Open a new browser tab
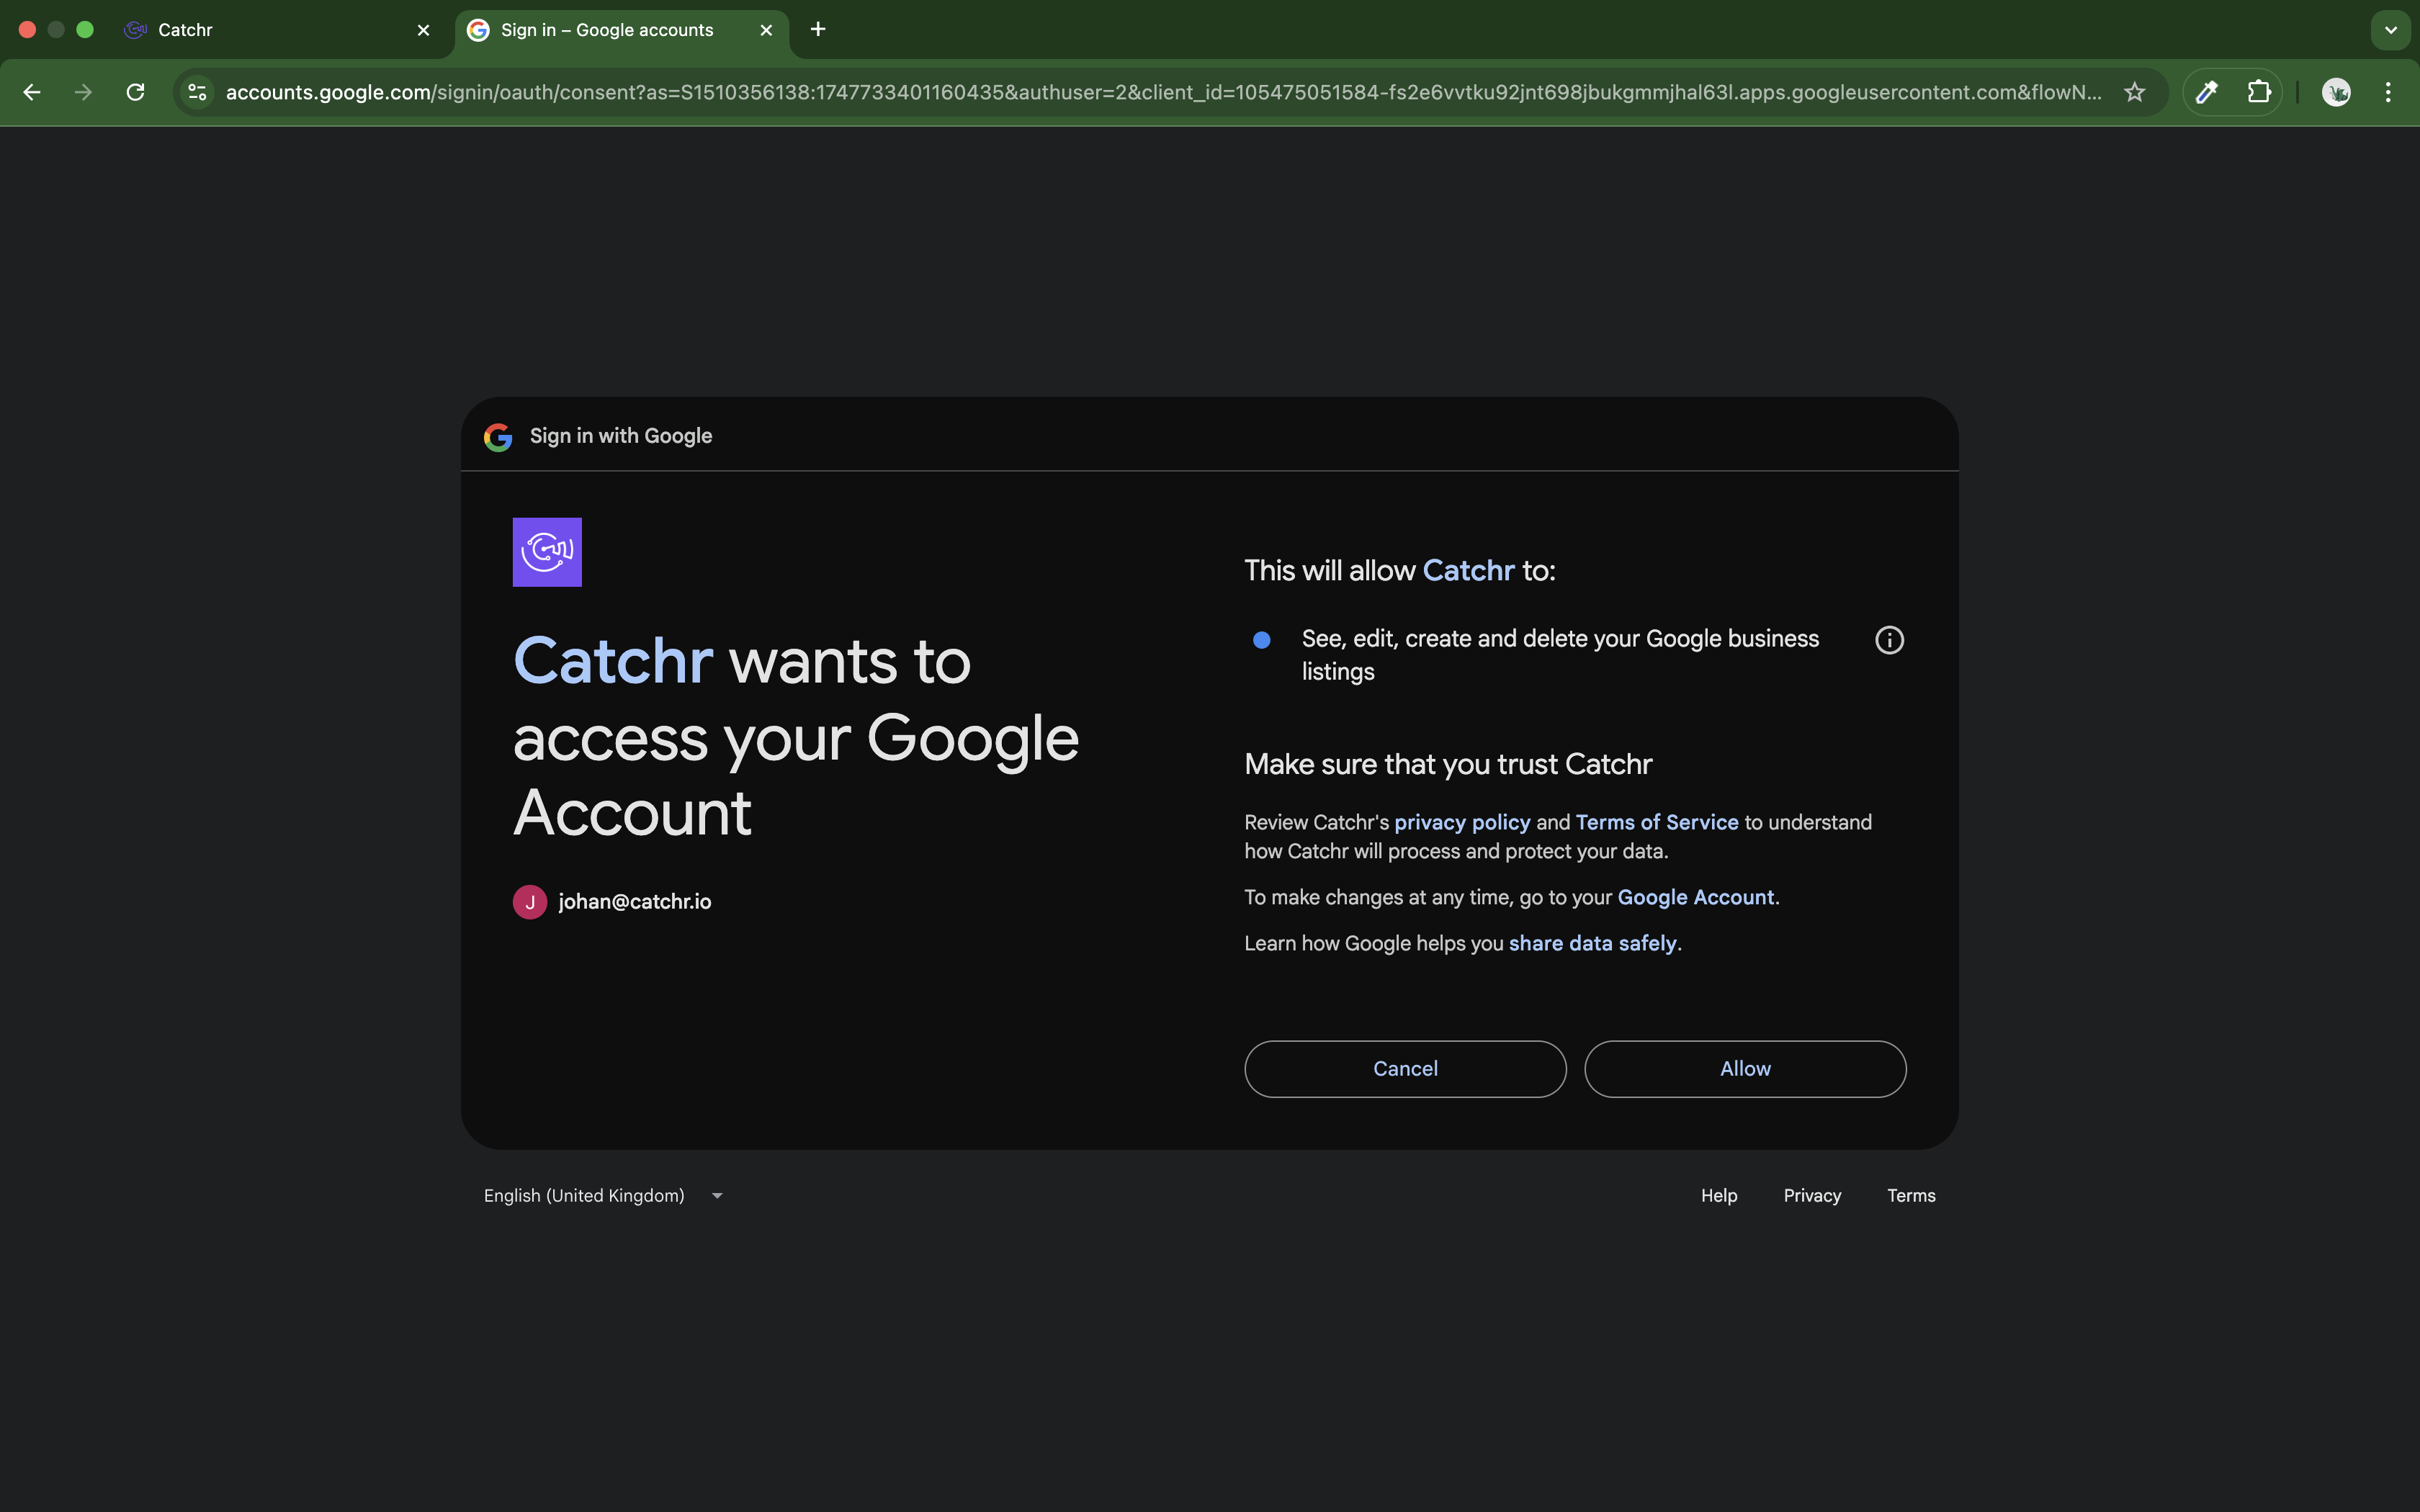The height and width of the screenshot is (1512, 2420). 818,29
